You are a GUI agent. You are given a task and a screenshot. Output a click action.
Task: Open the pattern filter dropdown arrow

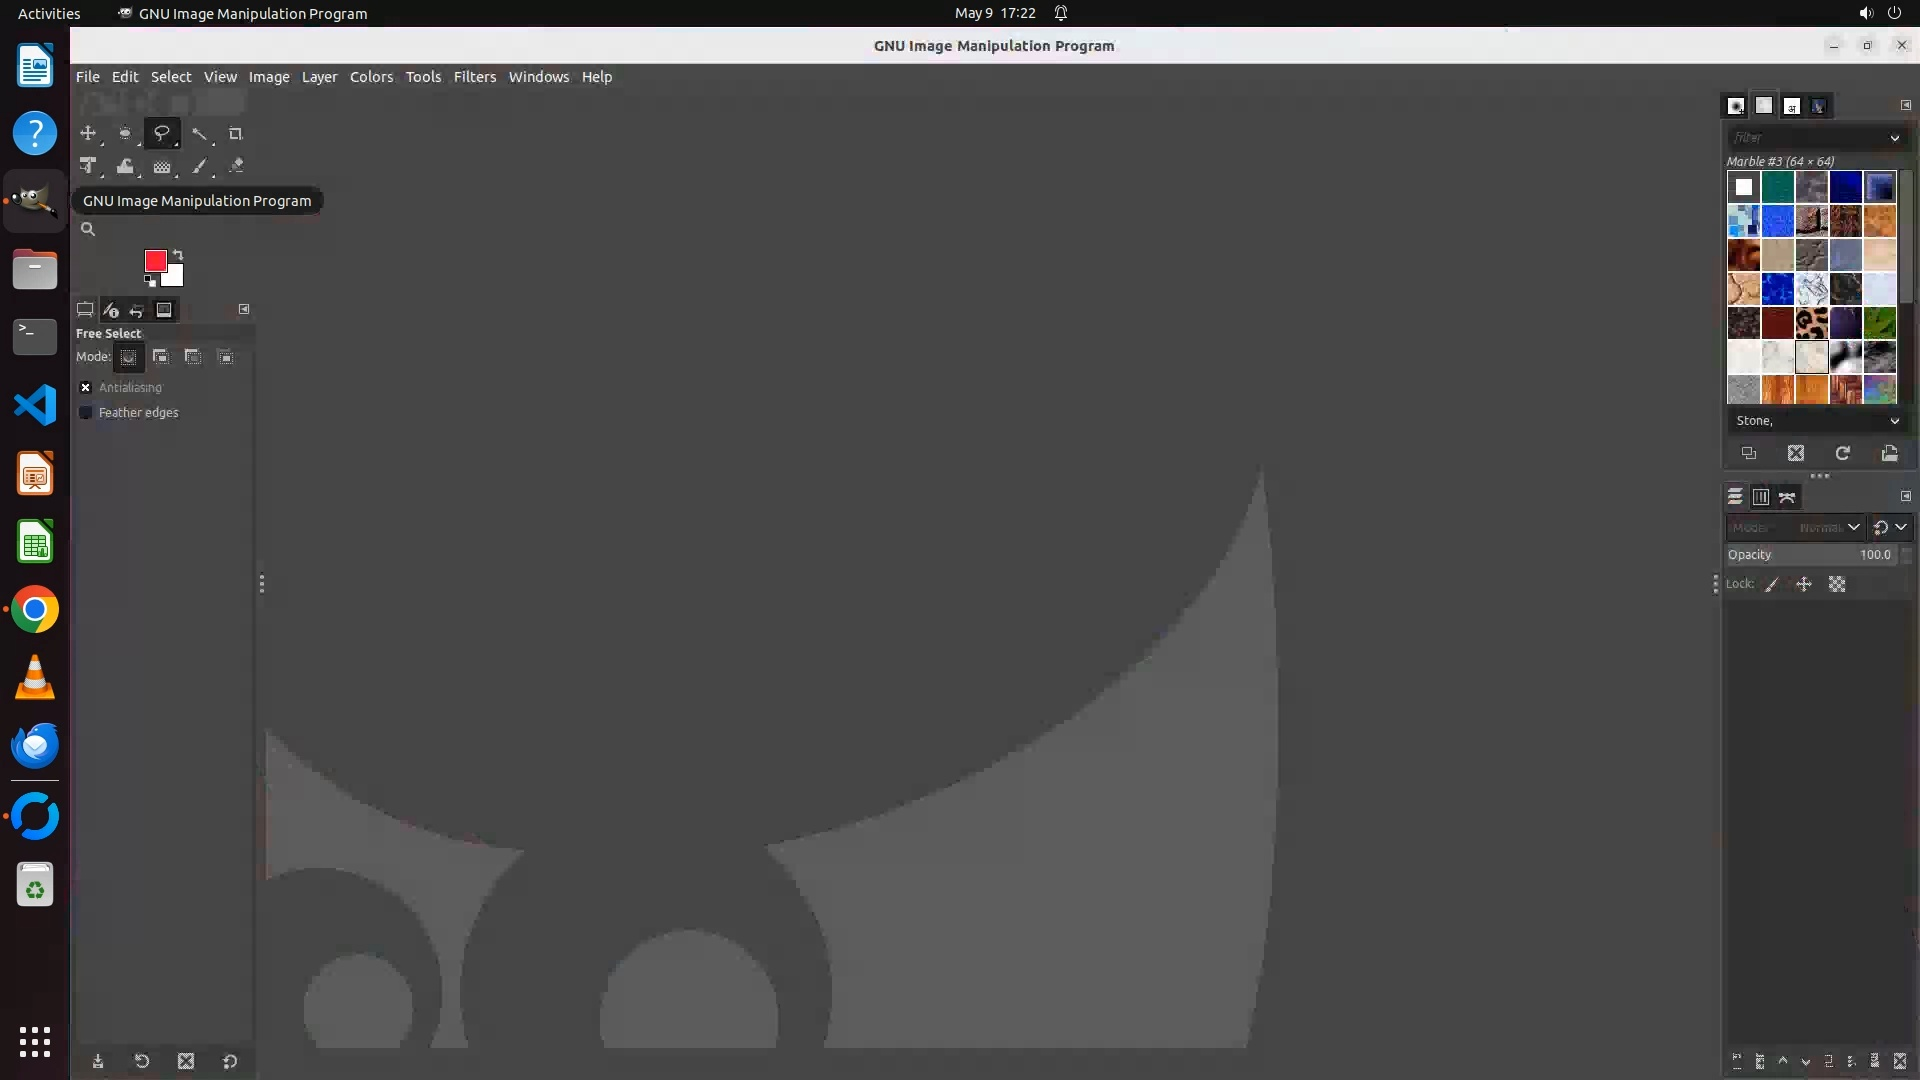tap(1894, 138)
